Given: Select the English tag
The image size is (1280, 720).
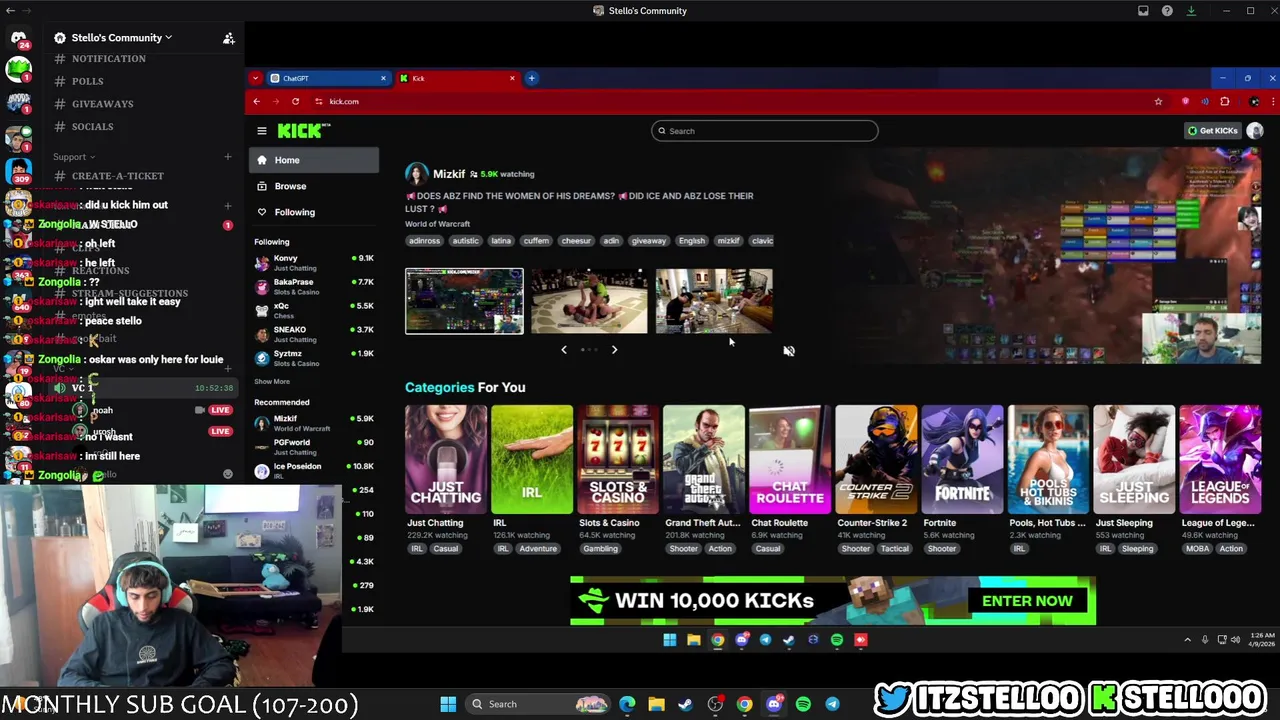Looking at the screenshot, I should 692,241.
